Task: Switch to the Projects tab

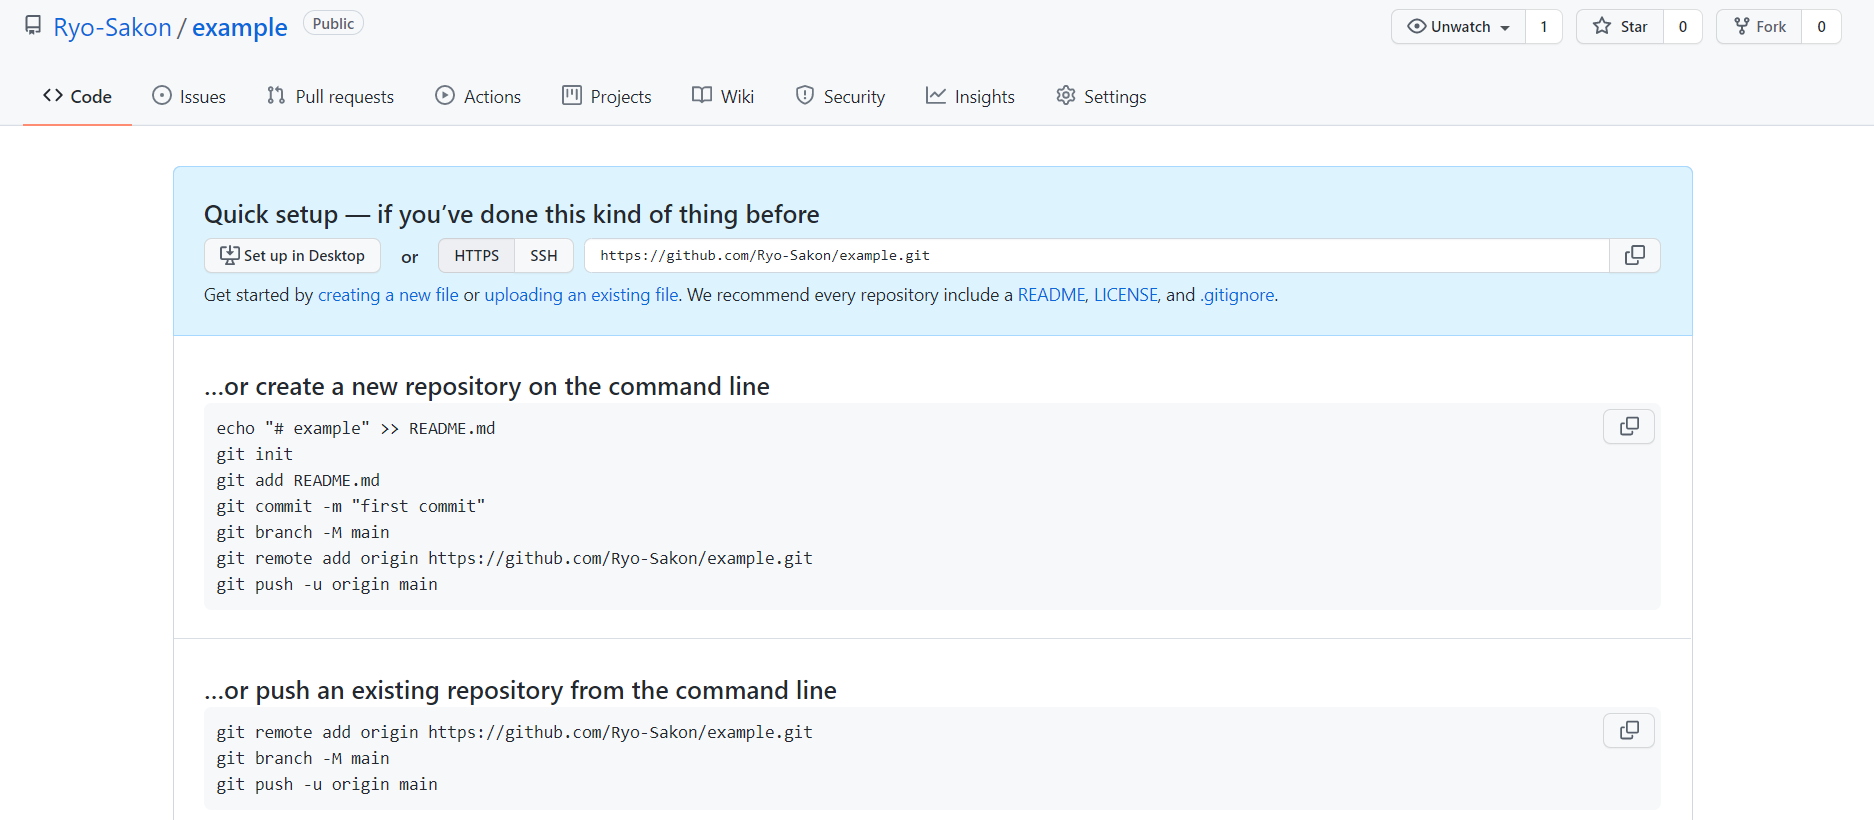Action: point(606,96)
